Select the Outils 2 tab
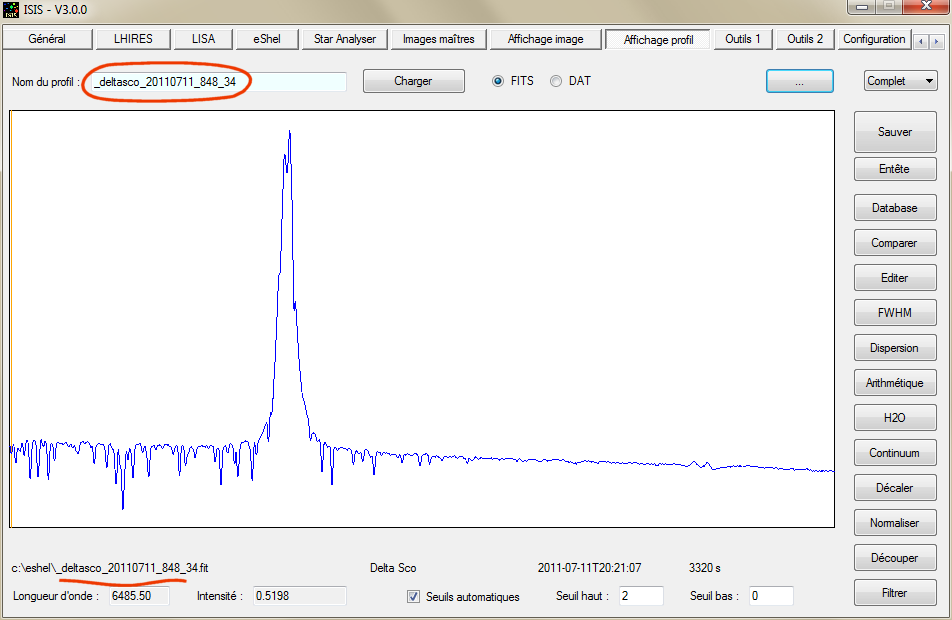The width and height of the screenshot is (952, 620). click(x=803, y=39)
